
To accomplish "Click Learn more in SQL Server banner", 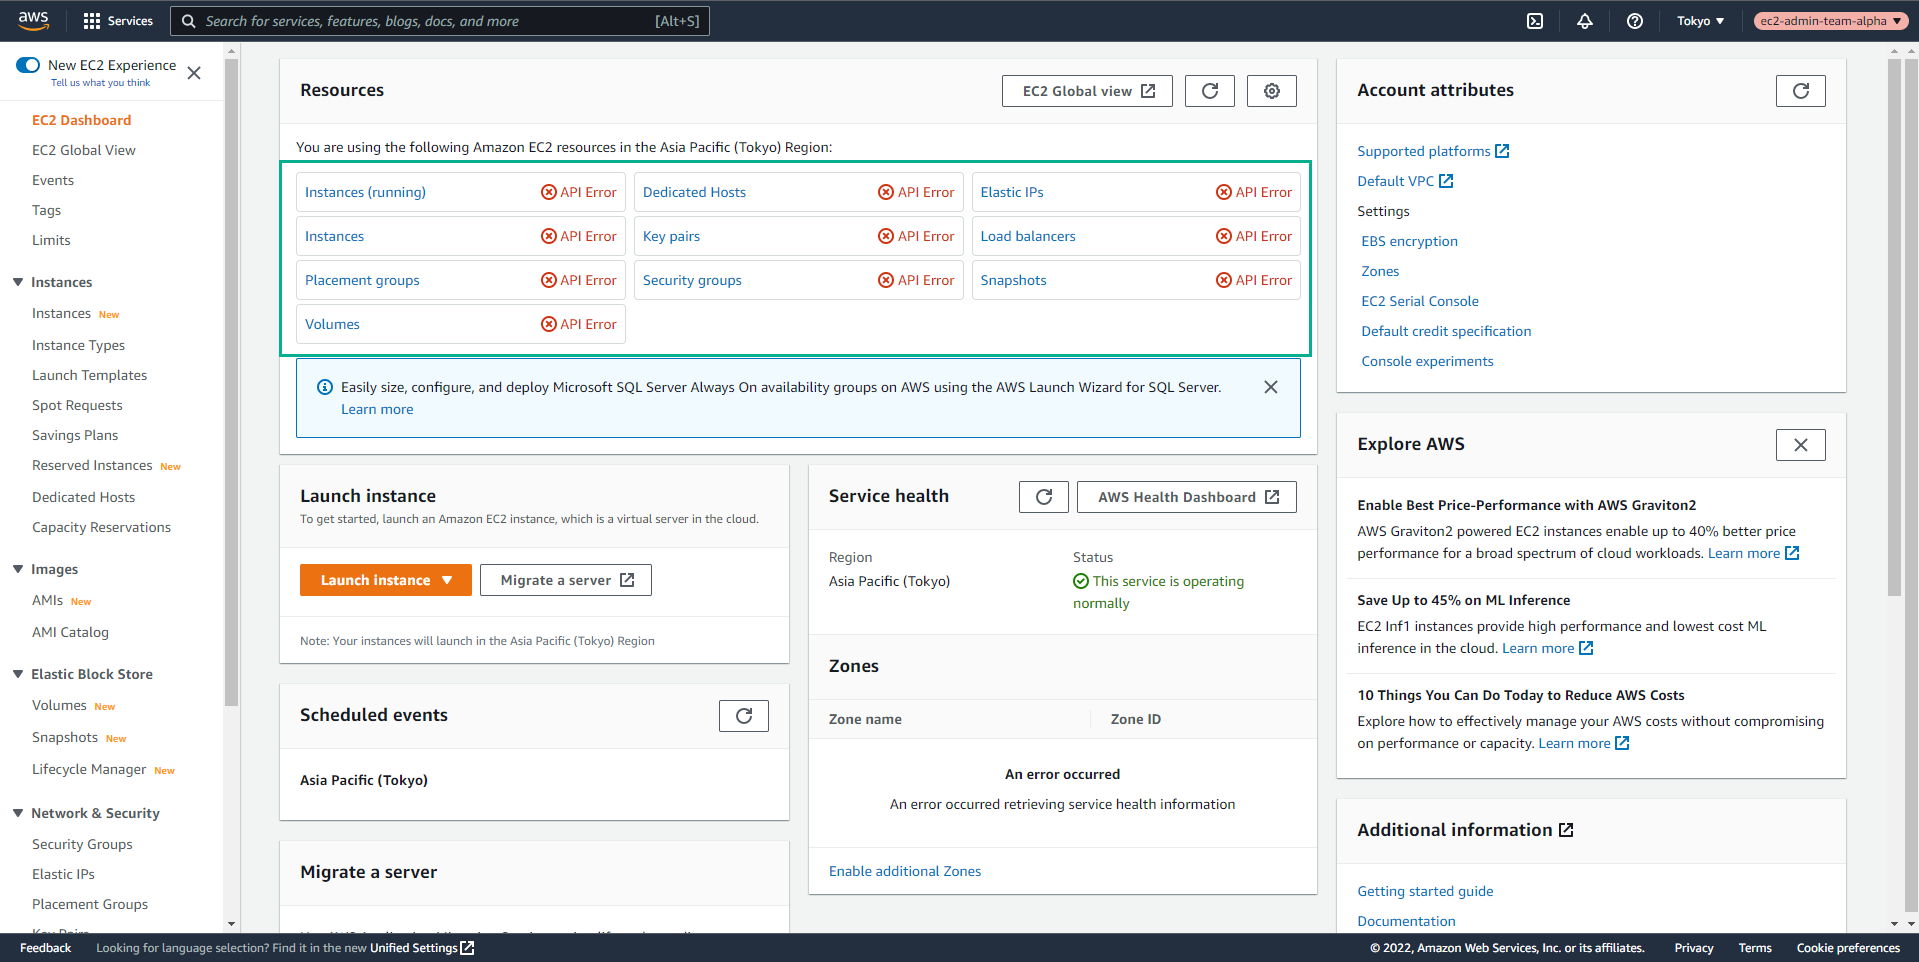I will click(x=377, y=409).
